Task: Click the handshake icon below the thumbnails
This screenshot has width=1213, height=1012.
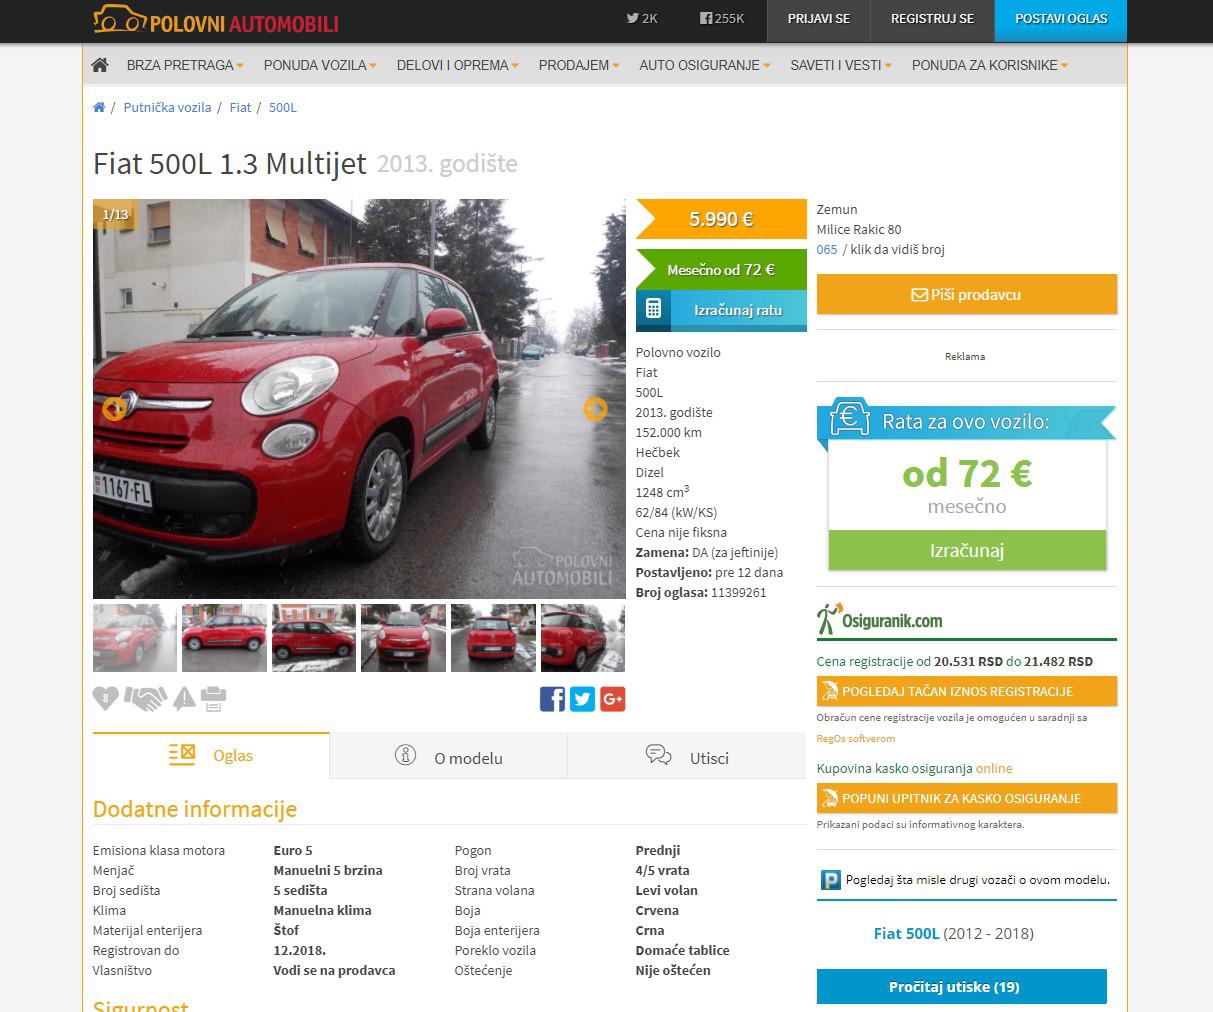Action: (146, 698)
